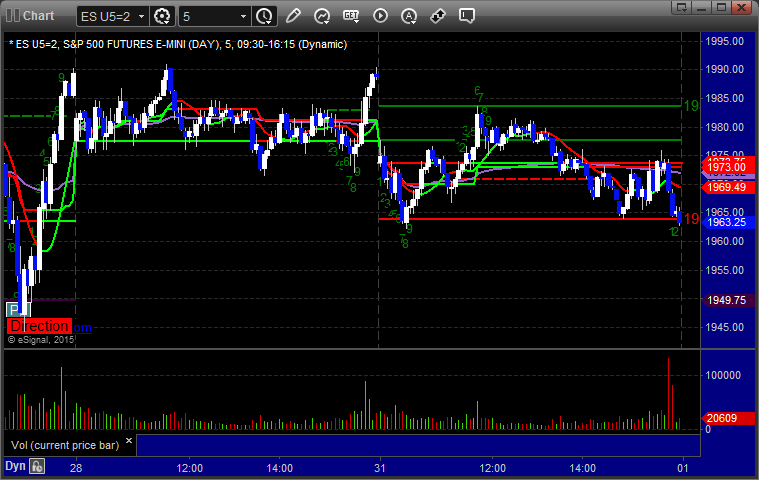Image resolution: width=759 pixels, height=480 pixels.
Task: Open the gear symbol settings icon
Action: [x=162, y=16]
